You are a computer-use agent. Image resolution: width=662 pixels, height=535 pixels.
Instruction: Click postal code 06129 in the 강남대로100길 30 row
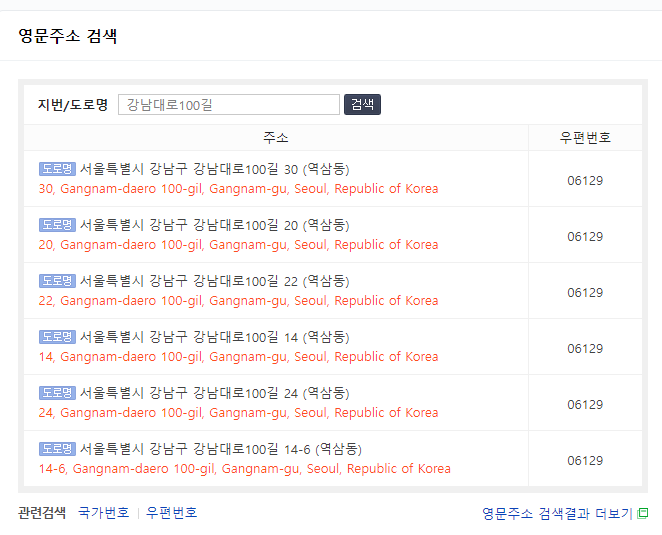pos(585,181)
